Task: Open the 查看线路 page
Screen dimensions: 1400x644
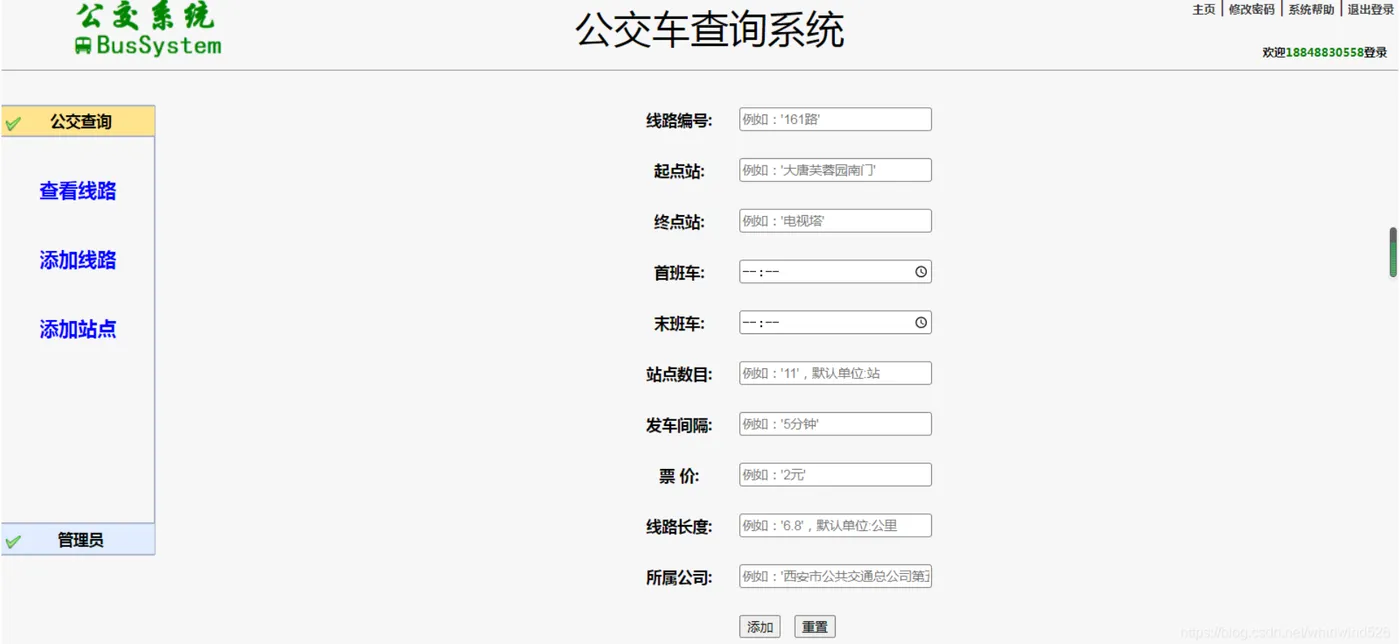Action: (78, 191)
